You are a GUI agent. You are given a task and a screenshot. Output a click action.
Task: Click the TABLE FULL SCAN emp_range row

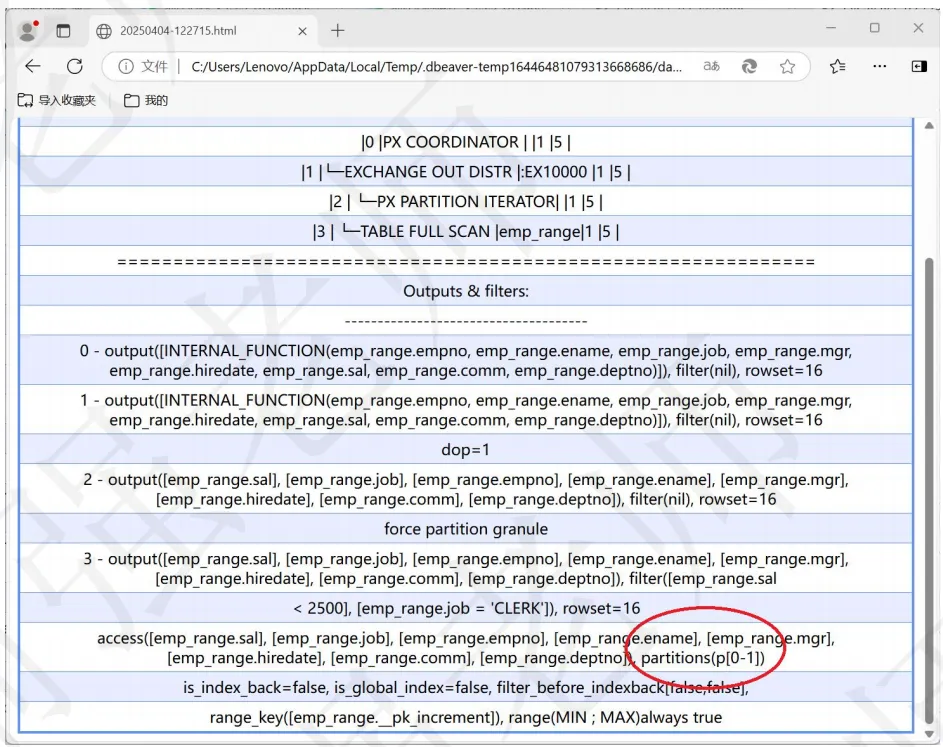pyautogui.click(x=465, y=231)
